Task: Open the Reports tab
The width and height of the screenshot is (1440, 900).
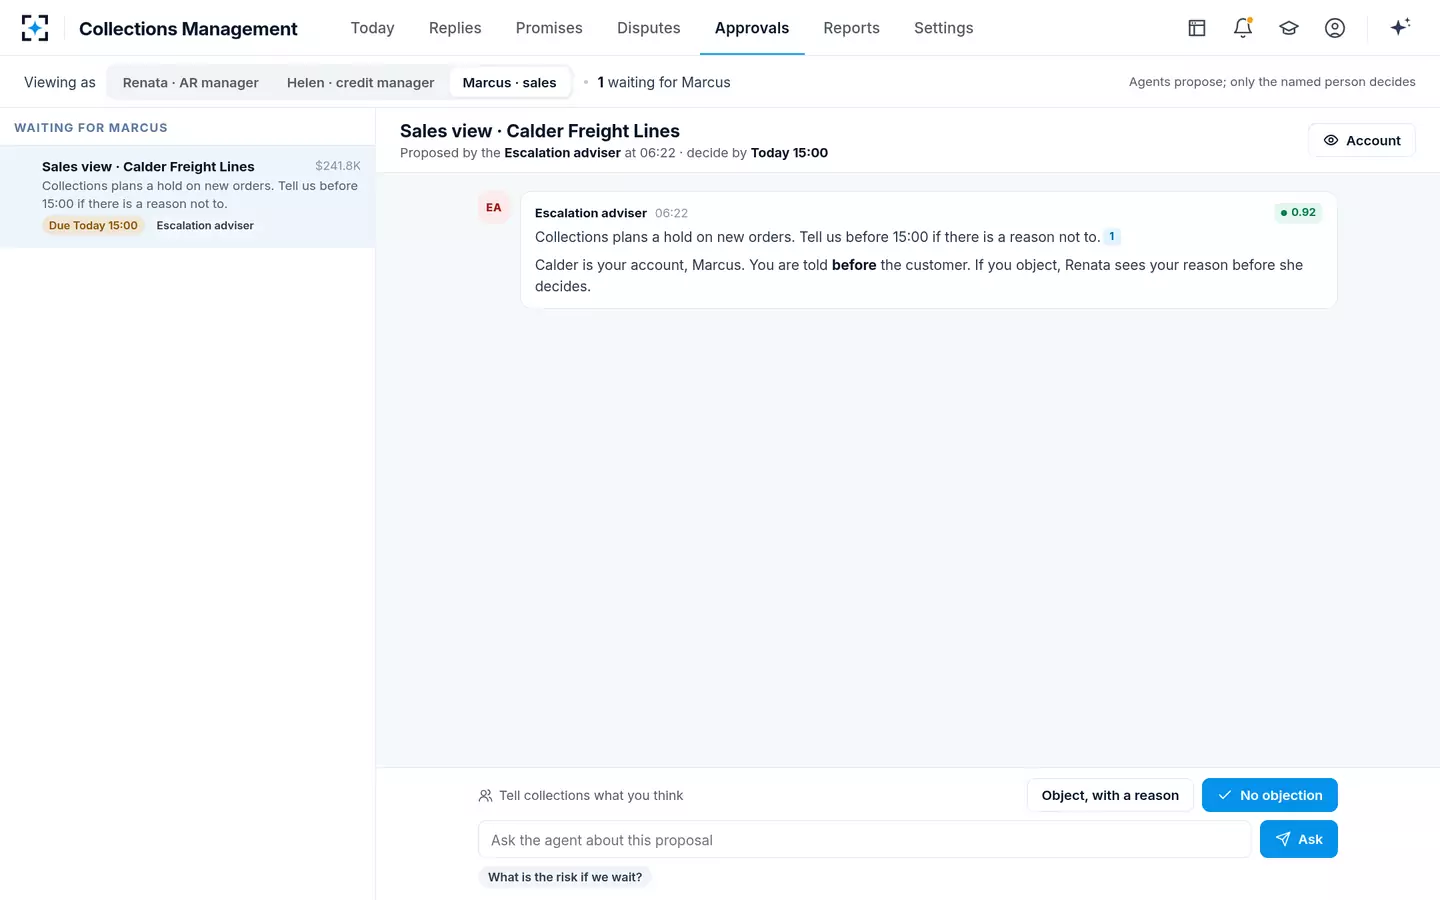Action: tap(851, 28)
